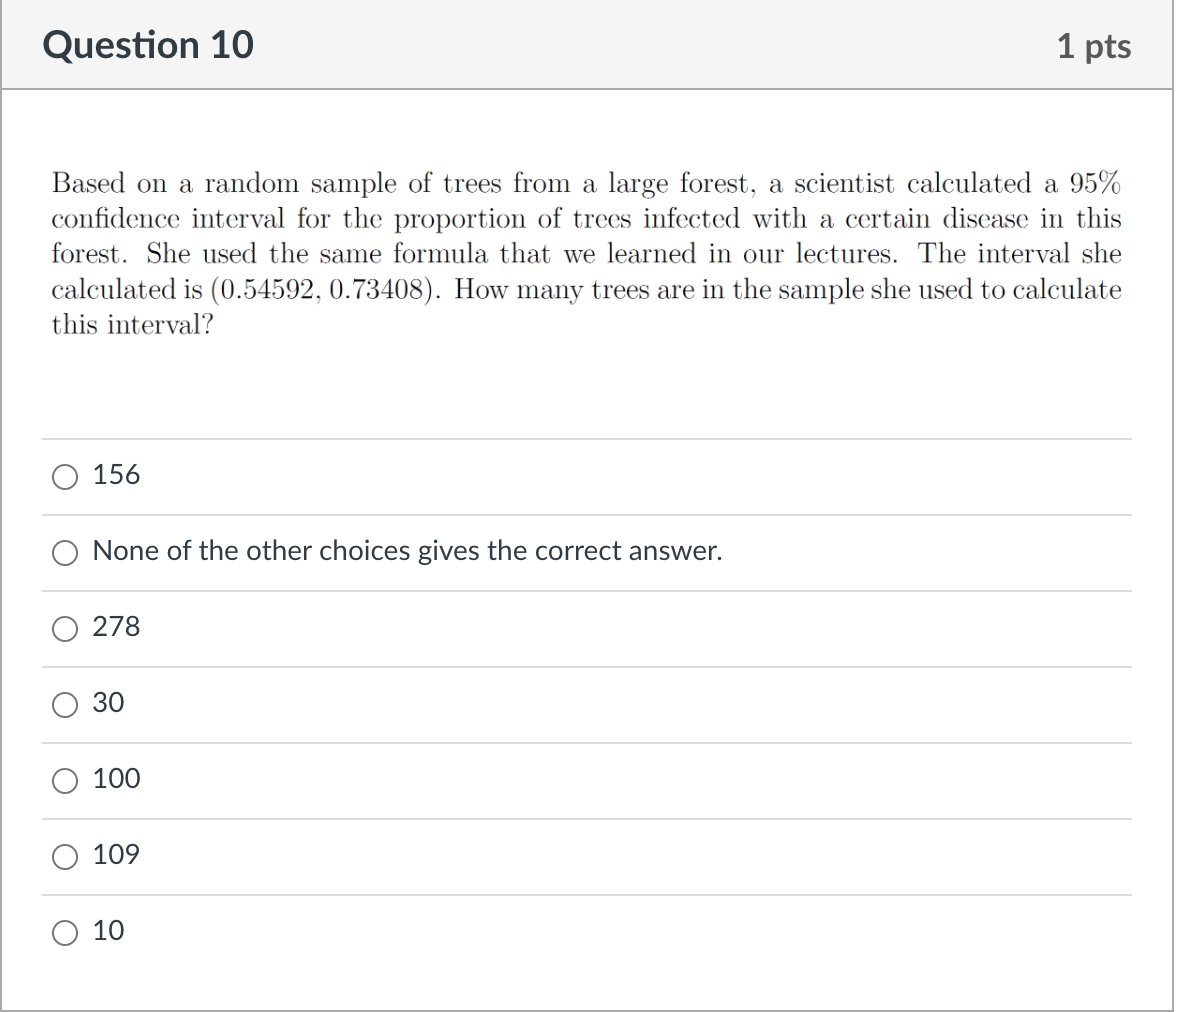Image resolution: width=1180 pixels, height=1012 pixels.
Task: Choose the radio button next to 10
Action: [65, 932]
